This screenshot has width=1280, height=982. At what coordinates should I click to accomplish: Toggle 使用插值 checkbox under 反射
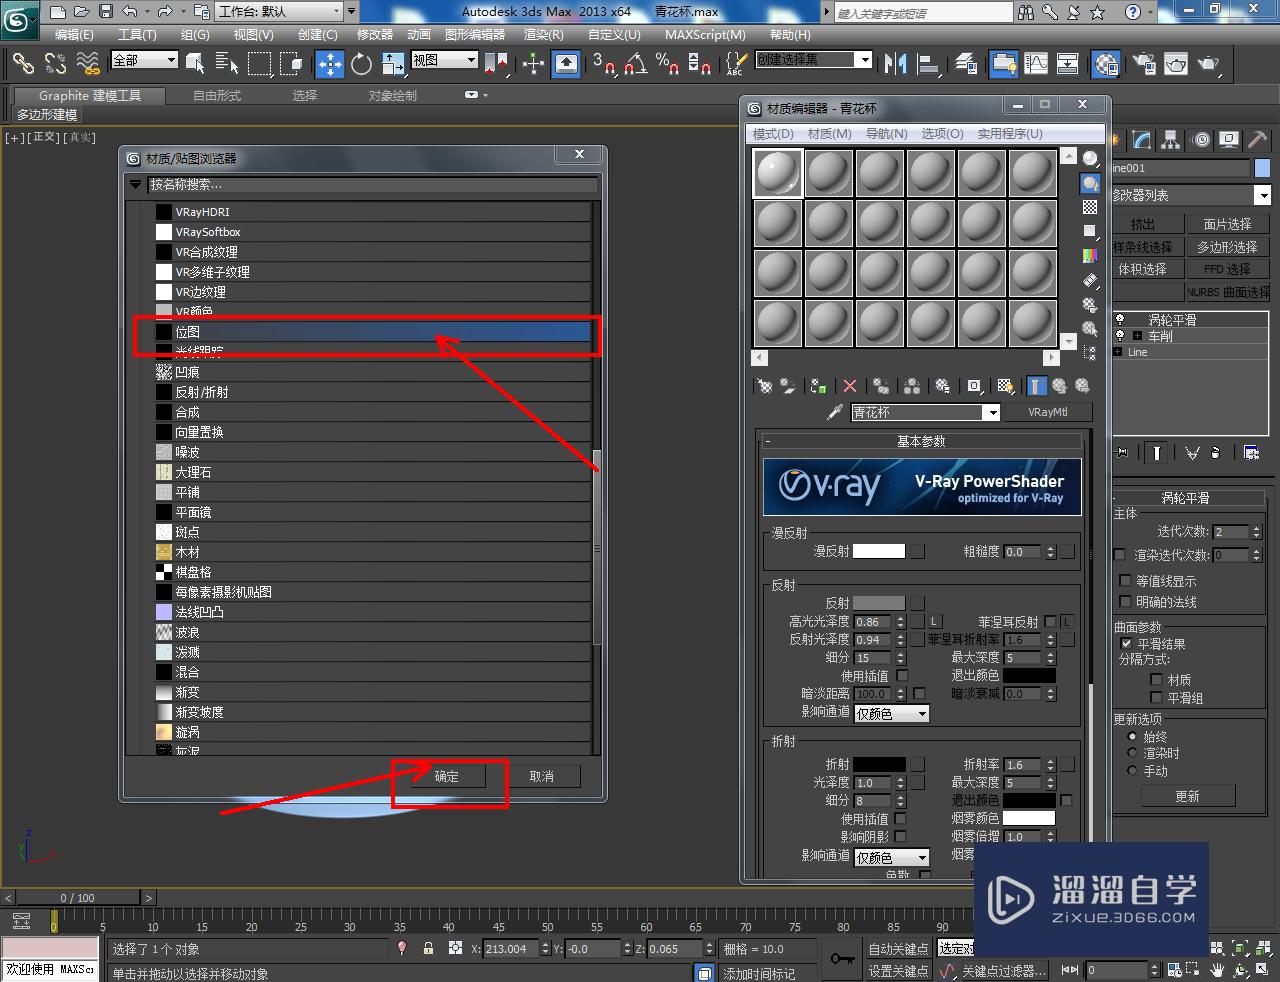(902, 676)
